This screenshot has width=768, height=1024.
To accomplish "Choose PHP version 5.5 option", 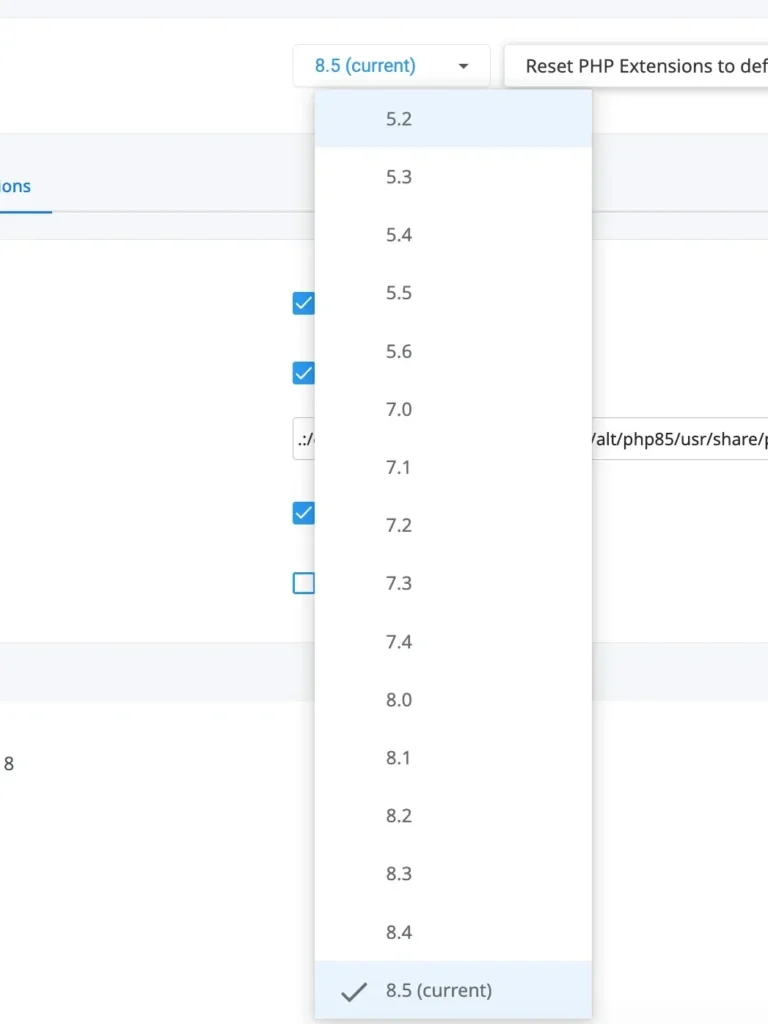I will pyautogui.click(x=453, y=293).
